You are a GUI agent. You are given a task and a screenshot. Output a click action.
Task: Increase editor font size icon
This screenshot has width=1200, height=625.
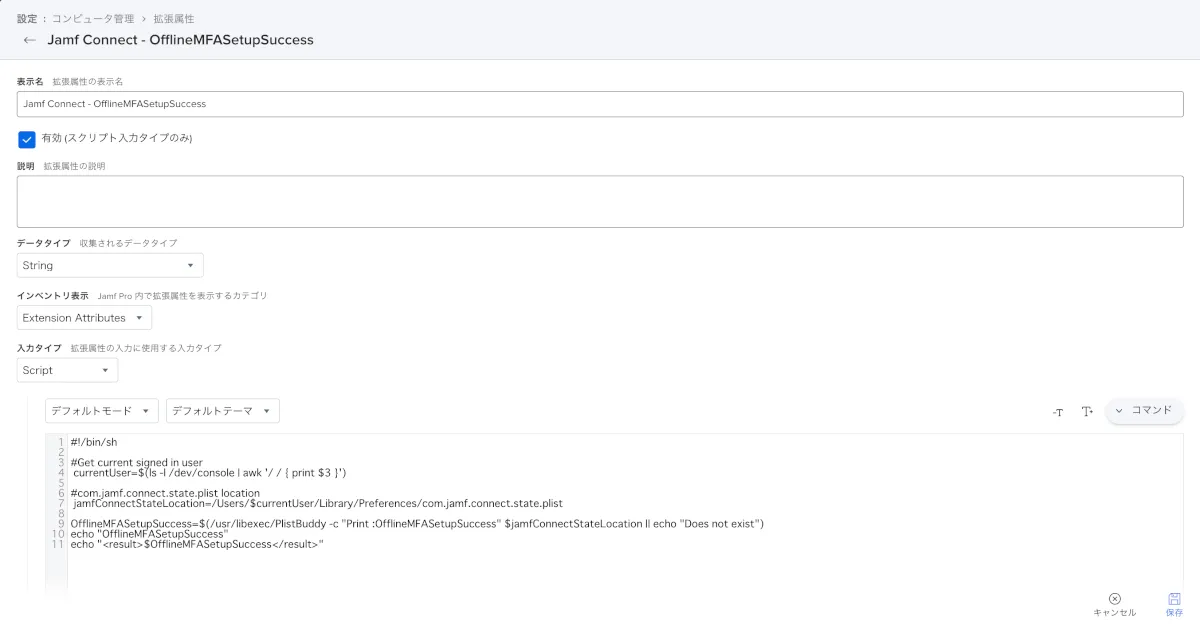tap(1087, 412)
